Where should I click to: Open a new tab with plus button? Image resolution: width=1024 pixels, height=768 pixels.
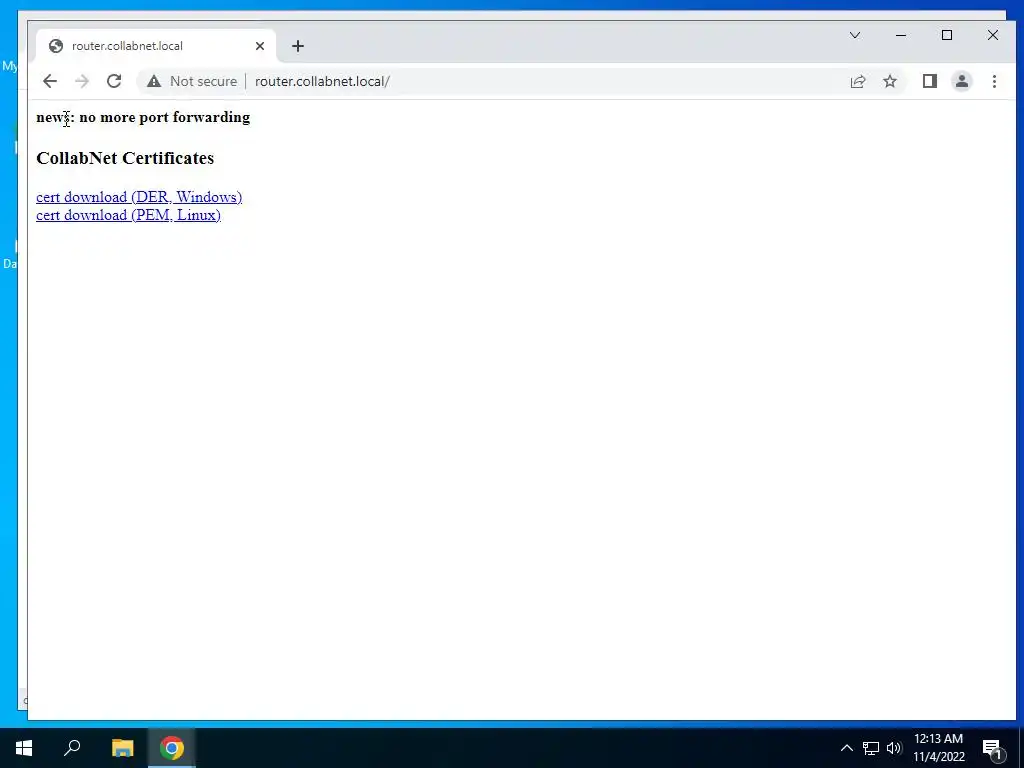point(298,46)
